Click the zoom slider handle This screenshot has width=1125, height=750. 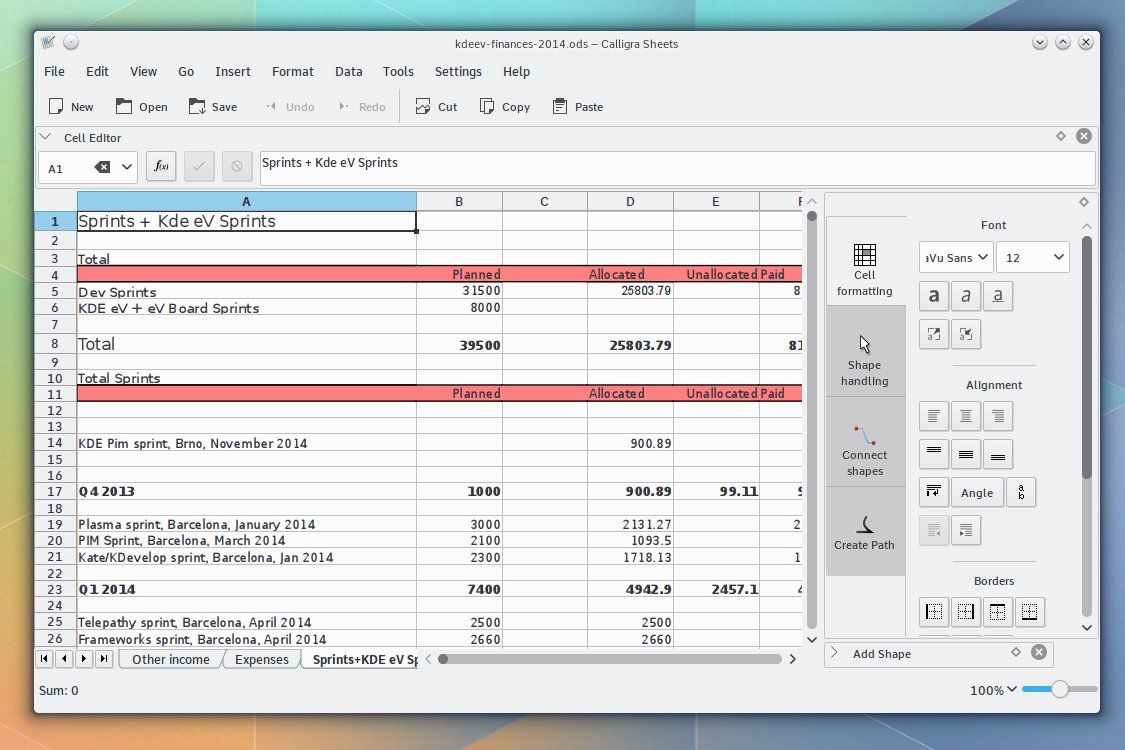1060,689
